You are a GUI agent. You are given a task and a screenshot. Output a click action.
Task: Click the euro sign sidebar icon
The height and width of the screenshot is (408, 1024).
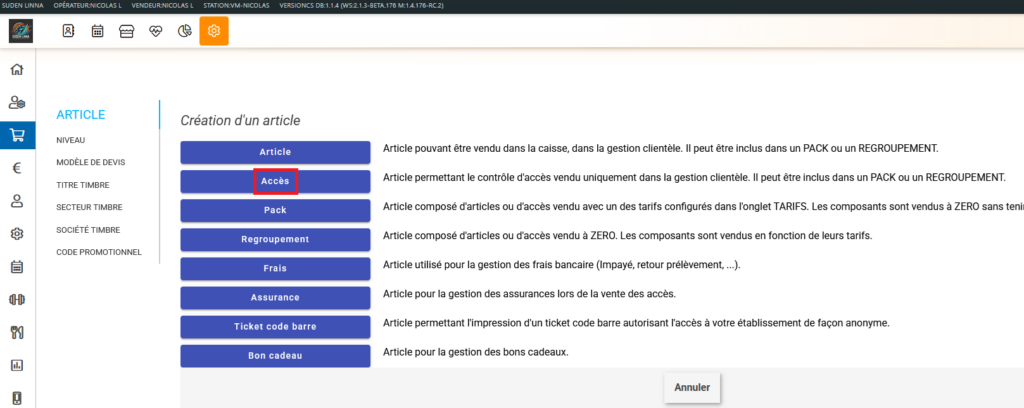tap(17, 168)
